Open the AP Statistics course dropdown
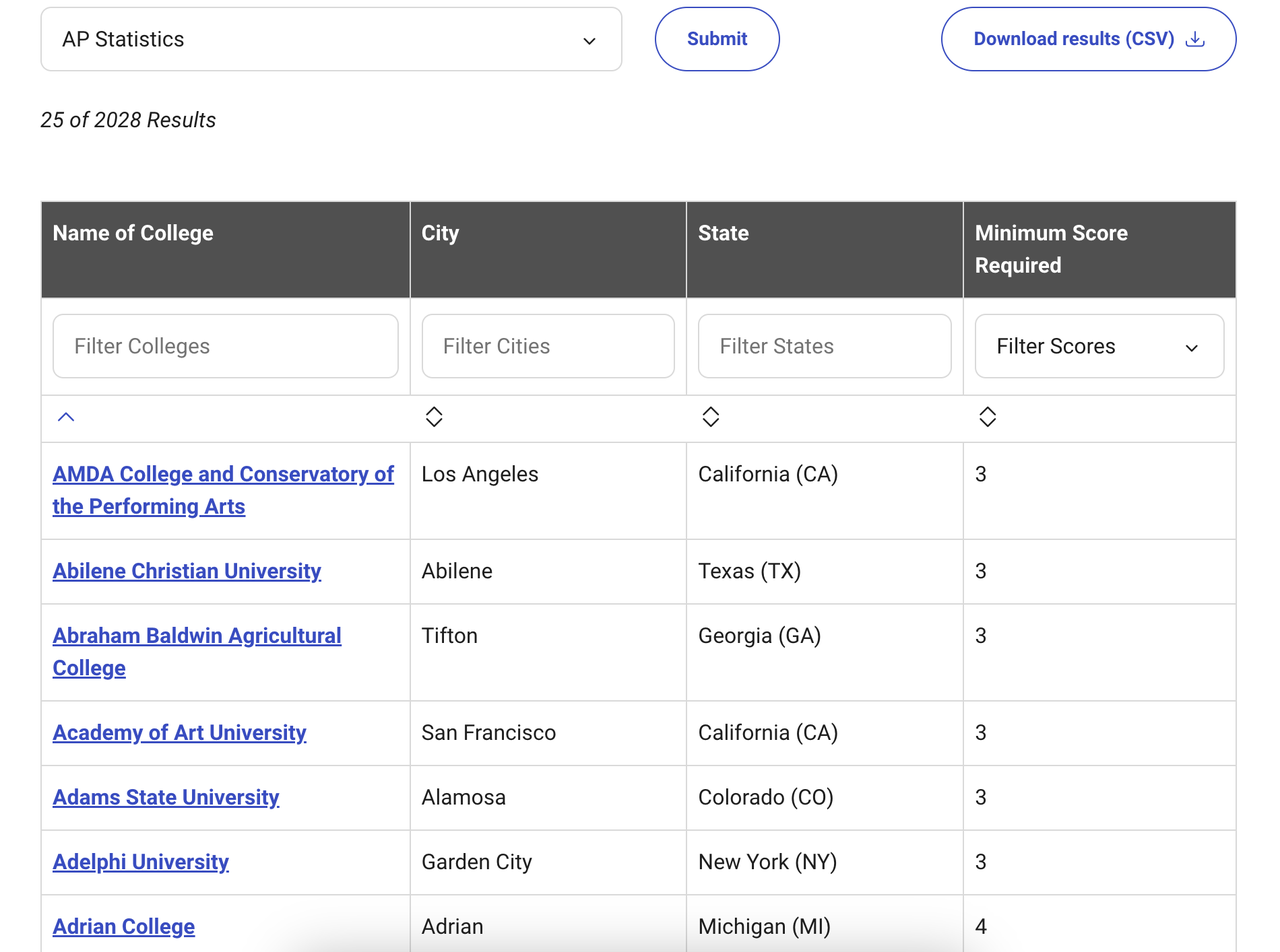Screen dimensions: 1280x952 pos(331,40)
